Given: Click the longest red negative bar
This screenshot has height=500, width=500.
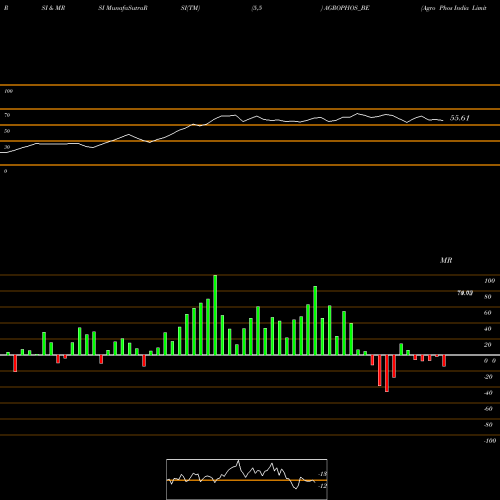Looking at the screenshot, I should [x=387, y=373].
